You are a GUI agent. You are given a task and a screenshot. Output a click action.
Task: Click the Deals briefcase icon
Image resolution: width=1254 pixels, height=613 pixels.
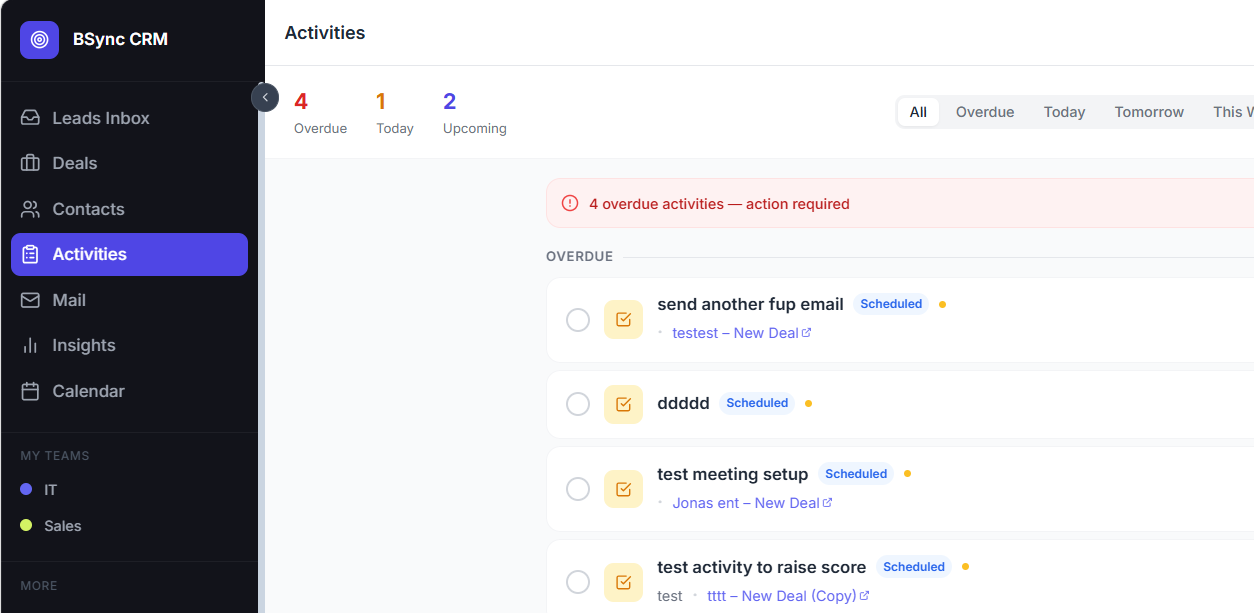(x=31, y=163)
